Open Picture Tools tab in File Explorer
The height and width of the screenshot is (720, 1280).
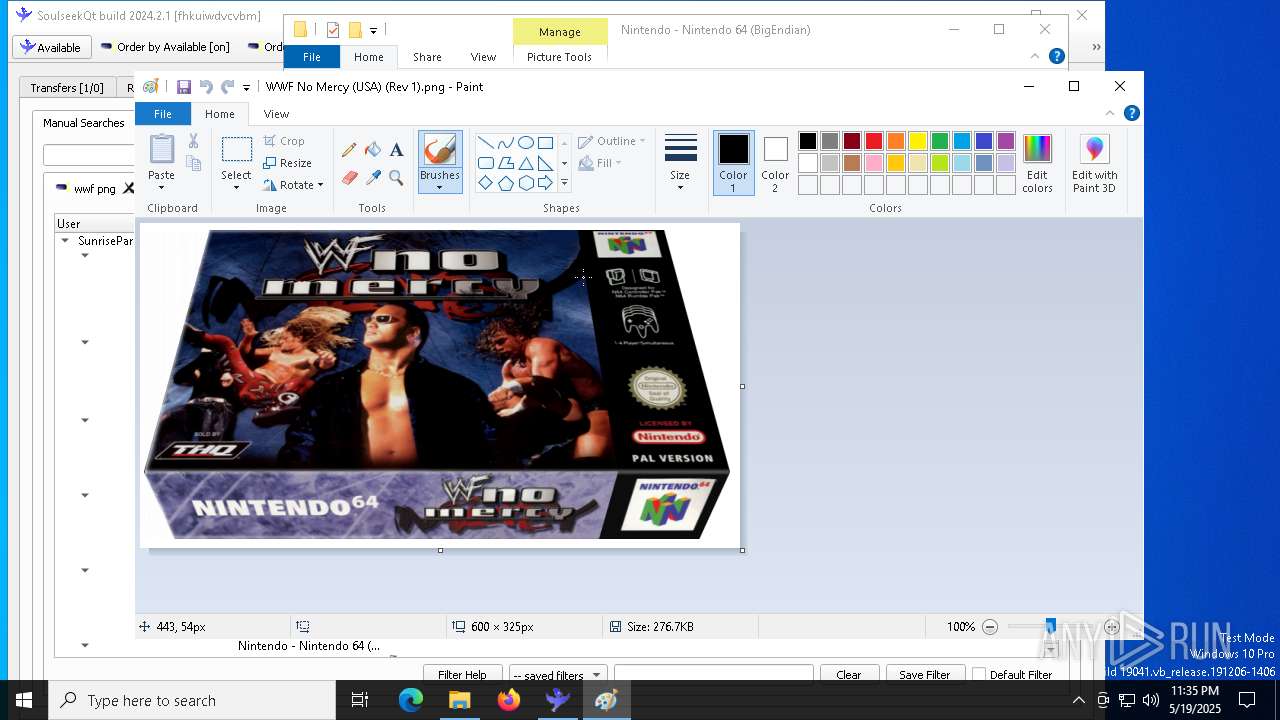(x=559, y=57)
